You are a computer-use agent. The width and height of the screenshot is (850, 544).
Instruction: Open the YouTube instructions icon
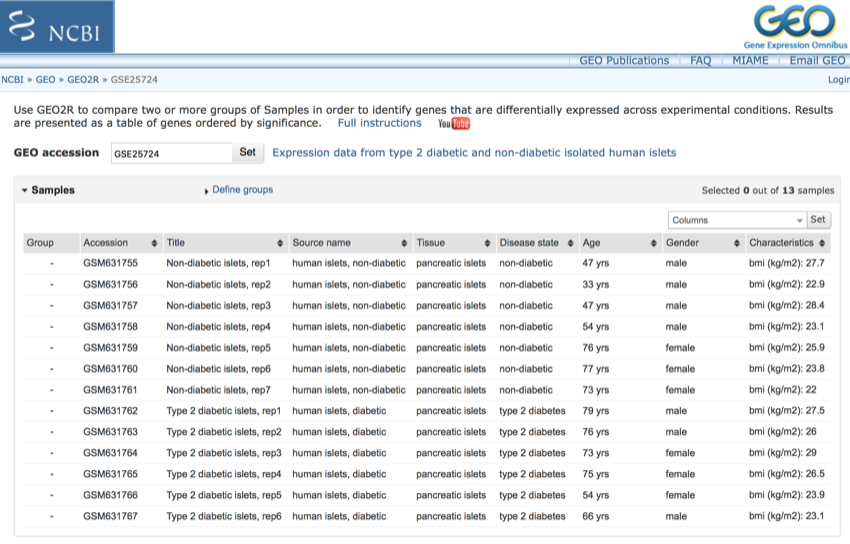[453, 124]
